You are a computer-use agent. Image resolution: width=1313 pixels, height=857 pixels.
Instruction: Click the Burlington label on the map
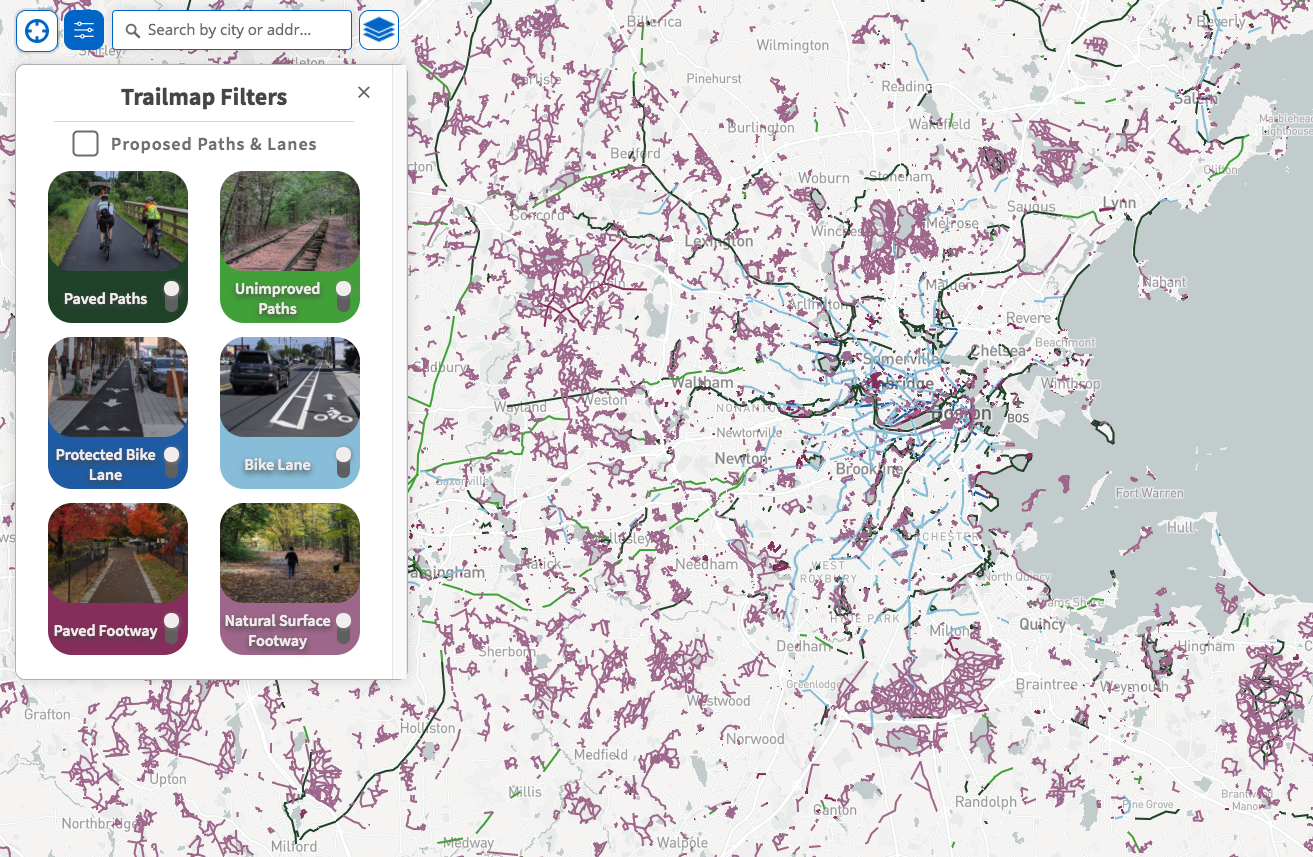tap(761, 127)
